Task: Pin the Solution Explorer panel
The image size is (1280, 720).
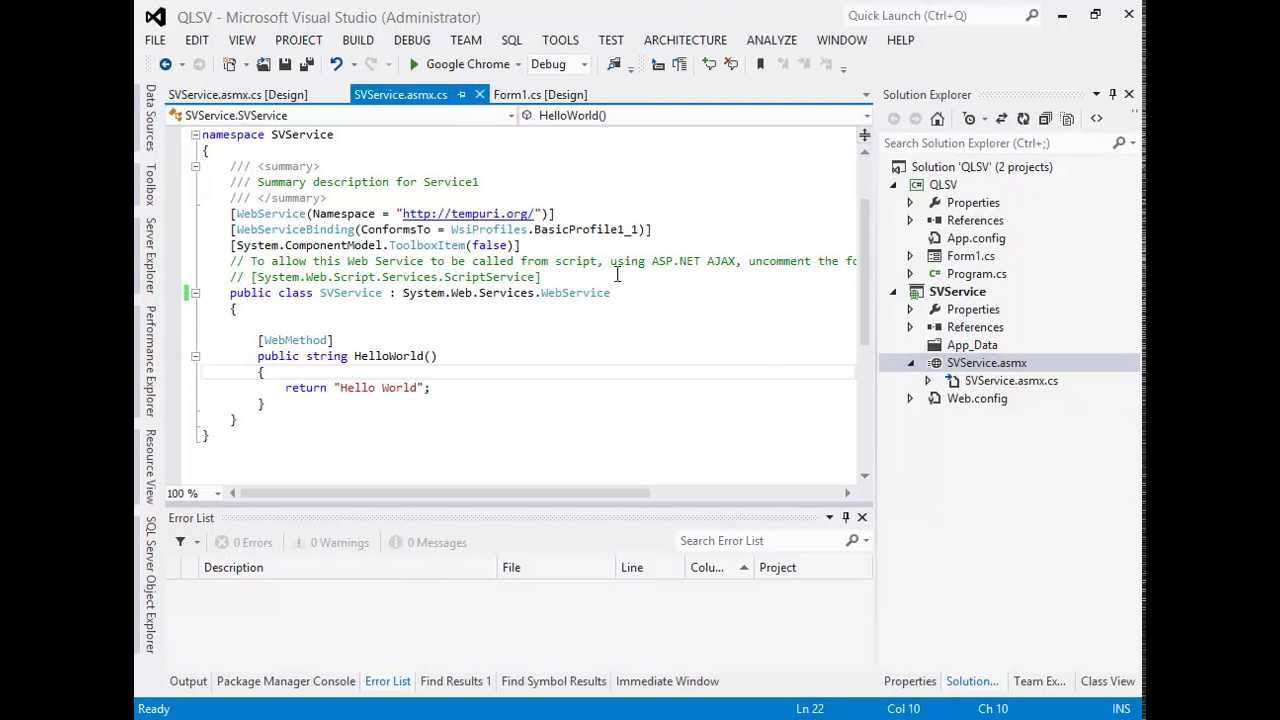Action: pos(1112,94)
